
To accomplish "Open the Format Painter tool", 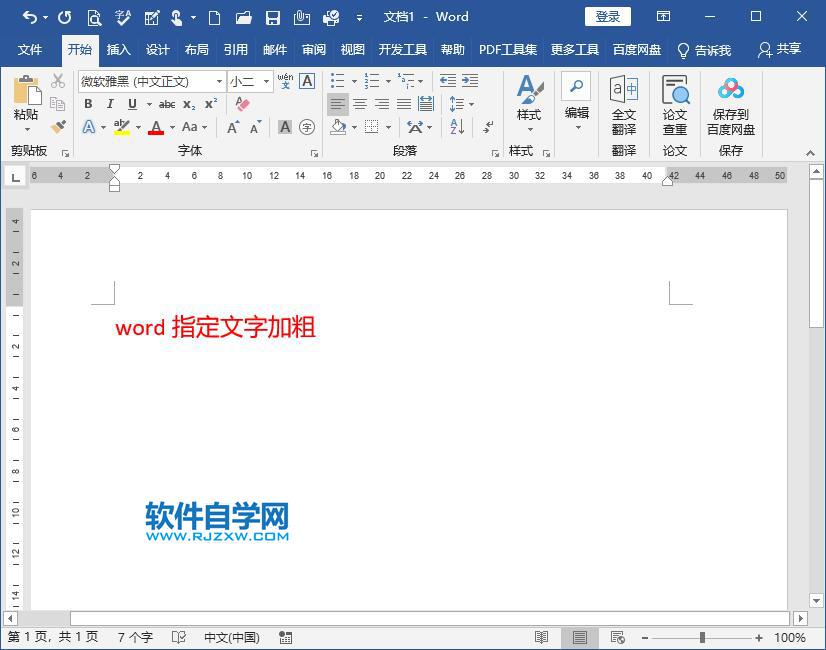I will (58, 127).
